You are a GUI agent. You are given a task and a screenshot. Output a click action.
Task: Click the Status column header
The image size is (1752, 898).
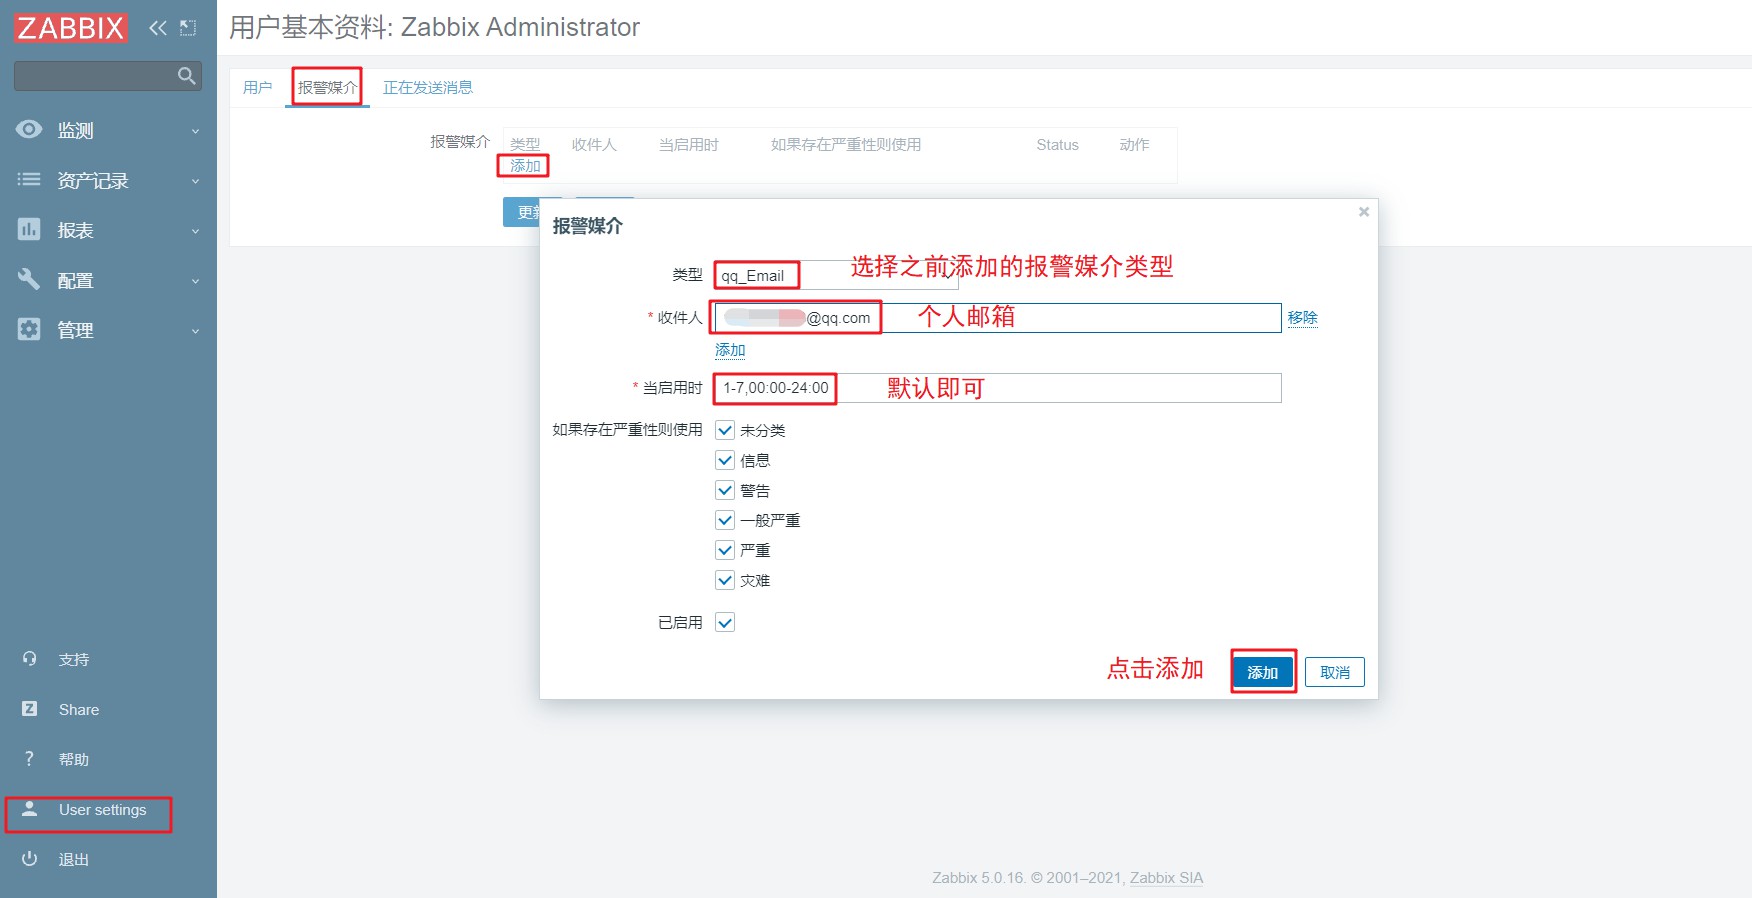coord(1057,145)
